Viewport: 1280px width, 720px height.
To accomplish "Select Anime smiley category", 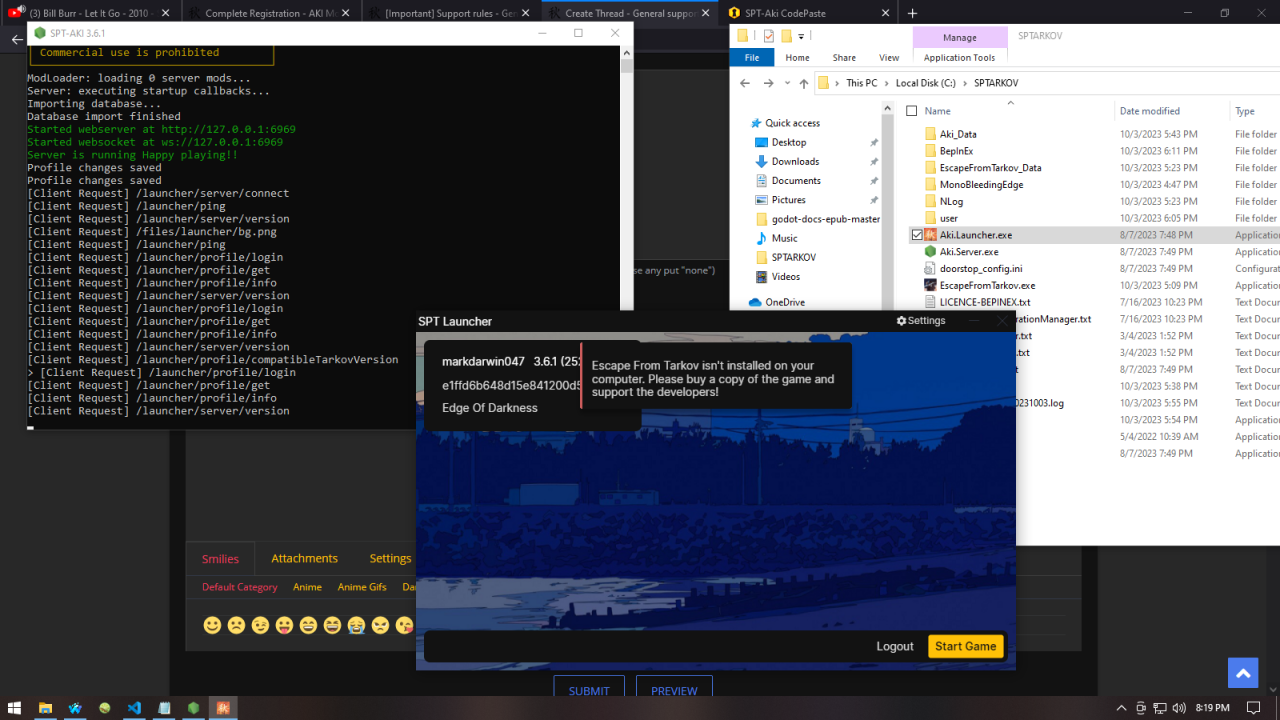I will tap(307, 587).
